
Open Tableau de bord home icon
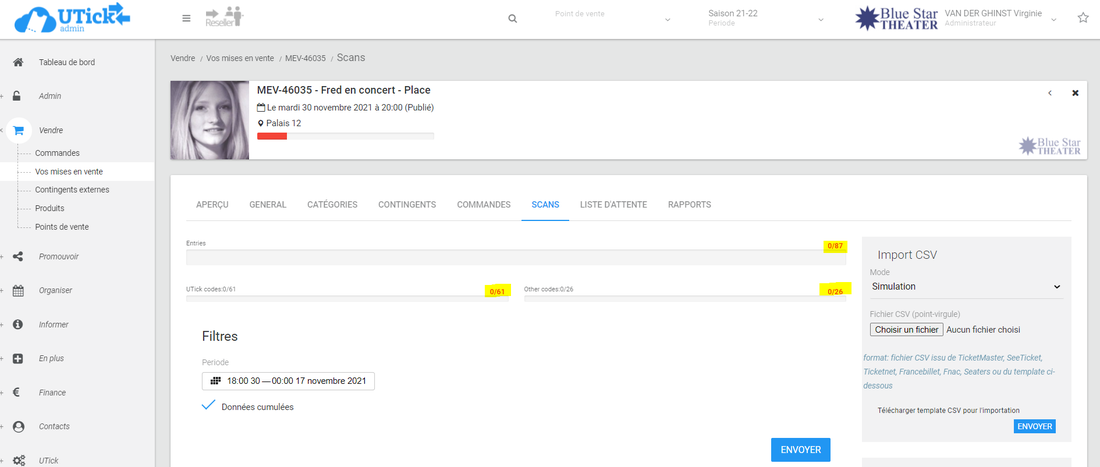18,62
